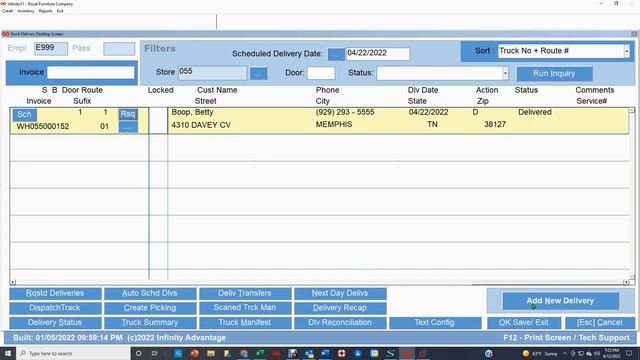Open Text Config
The image size is (640, 360).
[435, 322]
